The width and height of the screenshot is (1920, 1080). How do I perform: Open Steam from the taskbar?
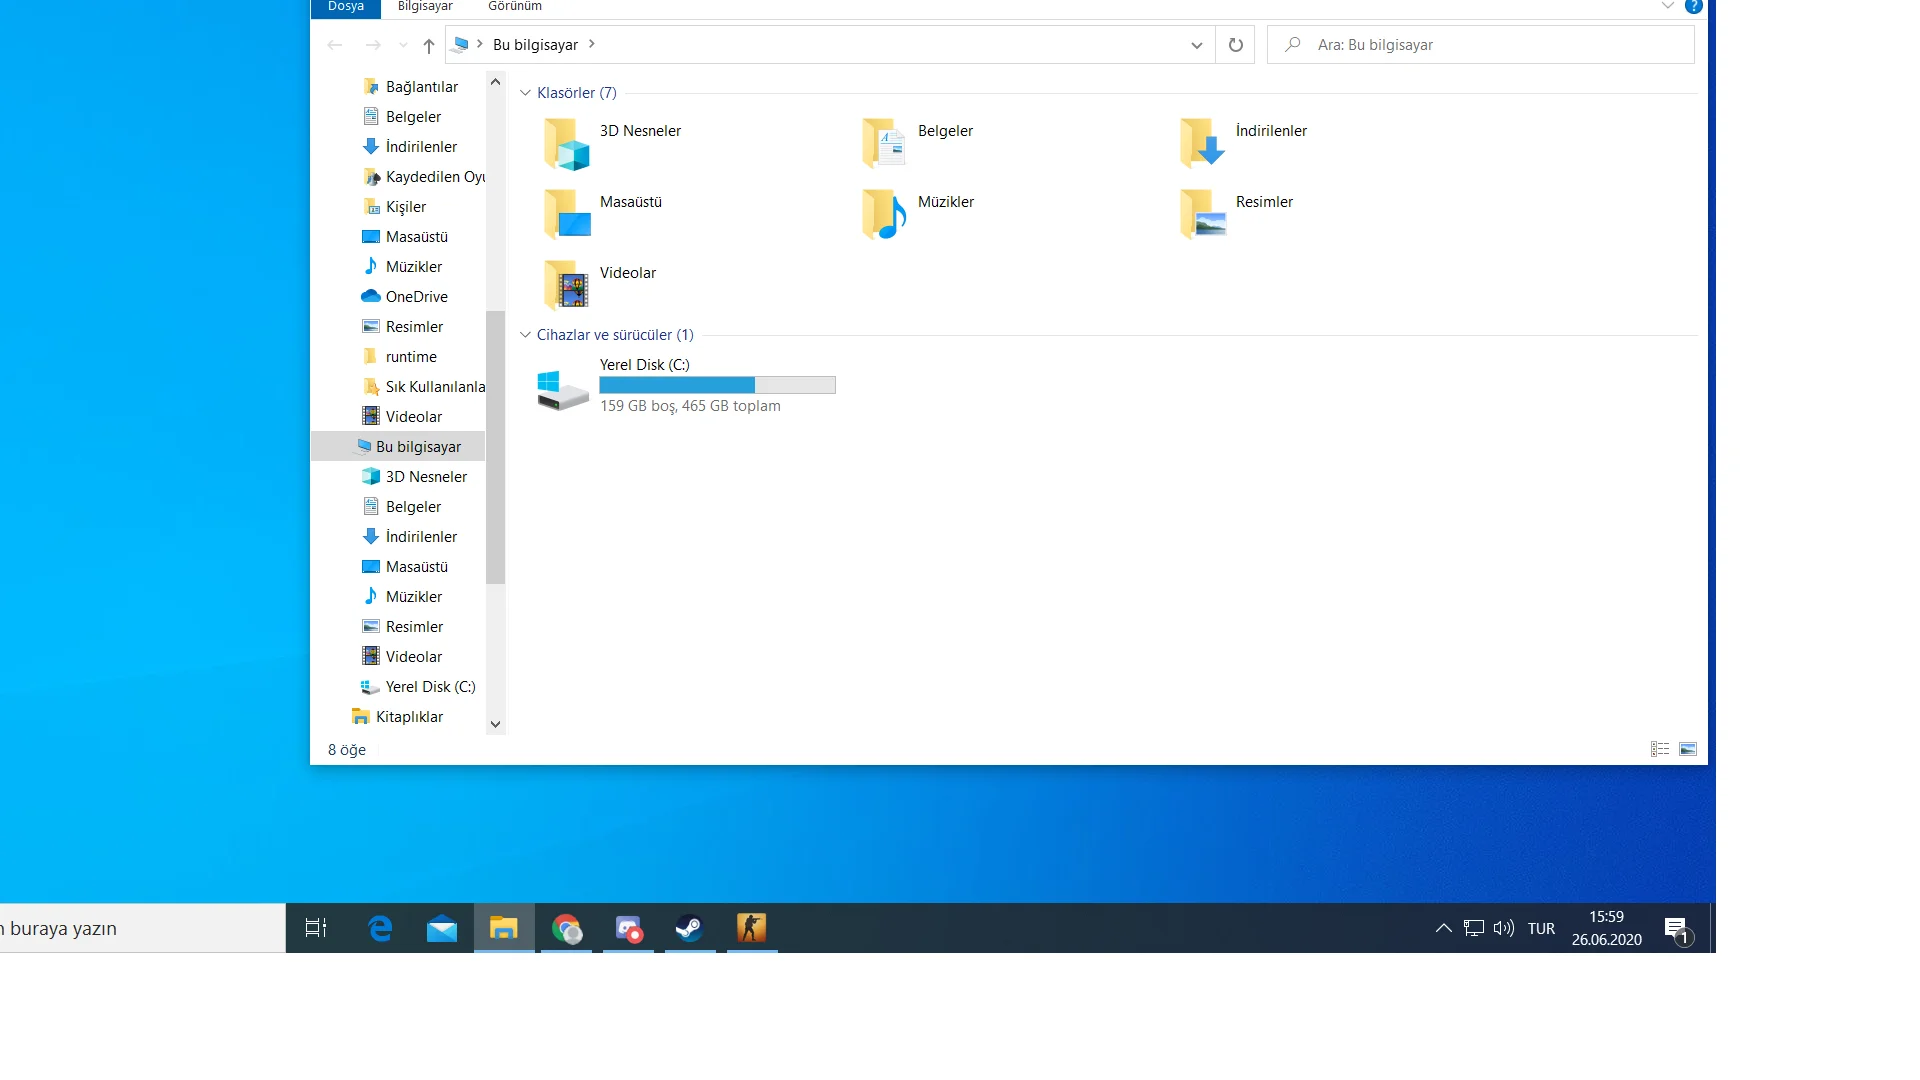tap(689, 929)
